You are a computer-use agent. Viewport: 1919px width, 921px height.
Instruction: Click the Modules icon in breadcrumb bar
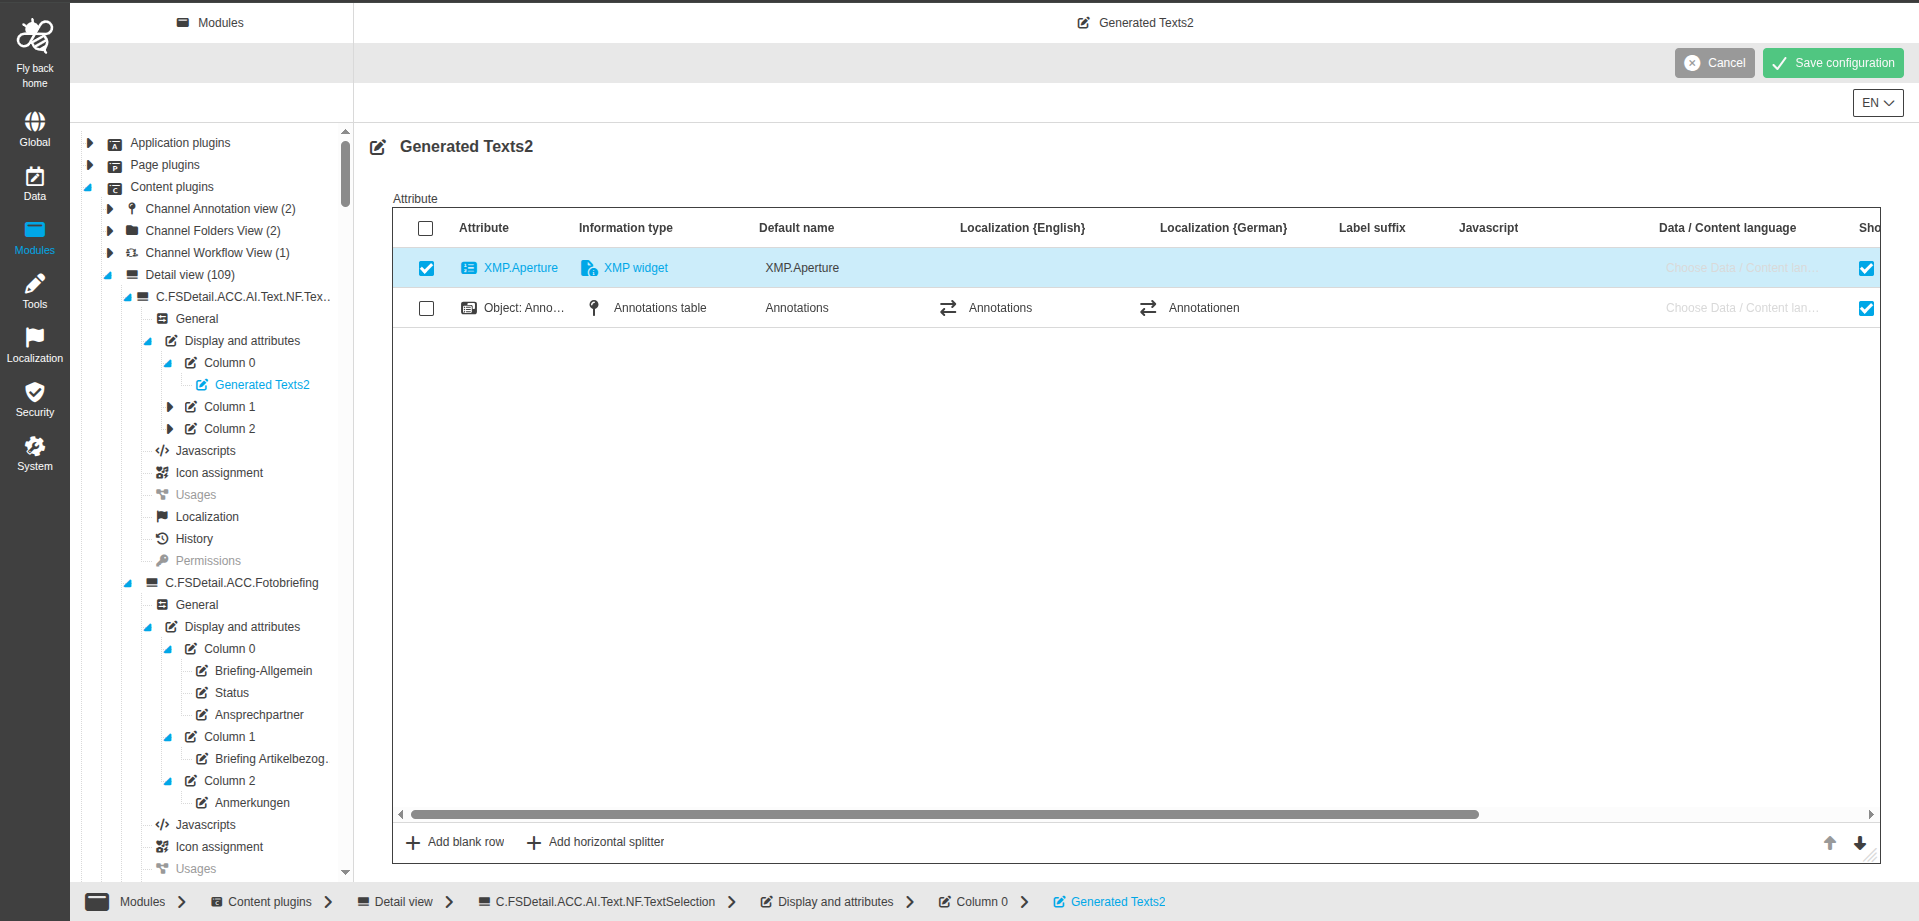[x=97, y=902]
